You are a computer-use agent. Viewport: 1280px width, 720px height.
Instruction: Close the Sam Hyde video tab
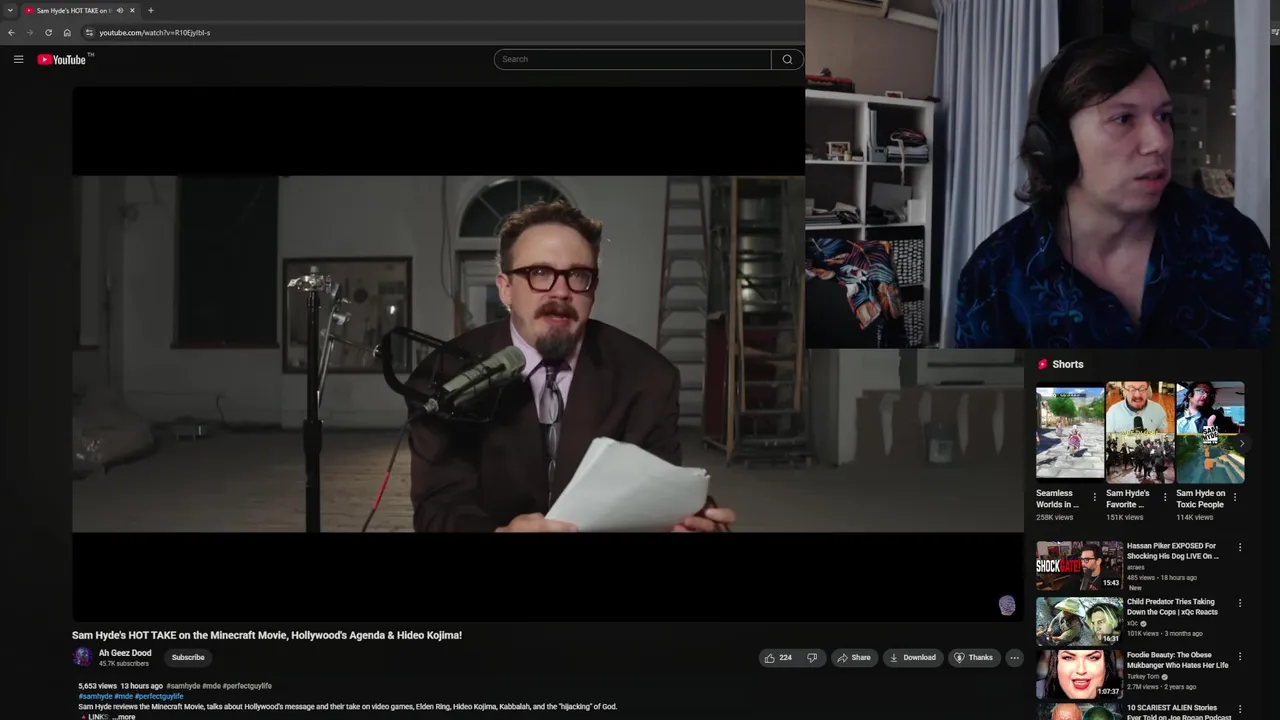[132, 10]
